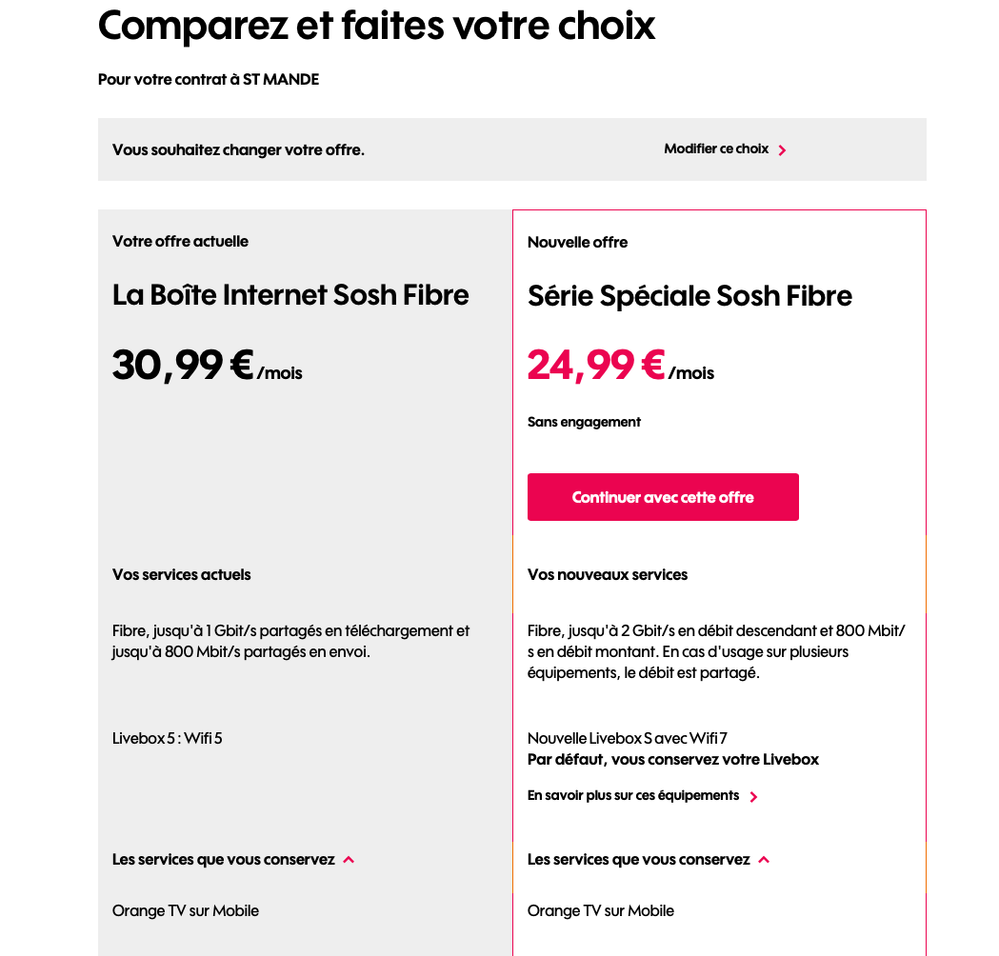The width and height of the screenshot is (999, 956).
Task: Click the 24,99 € new offer price
Action: pos(596,365)
